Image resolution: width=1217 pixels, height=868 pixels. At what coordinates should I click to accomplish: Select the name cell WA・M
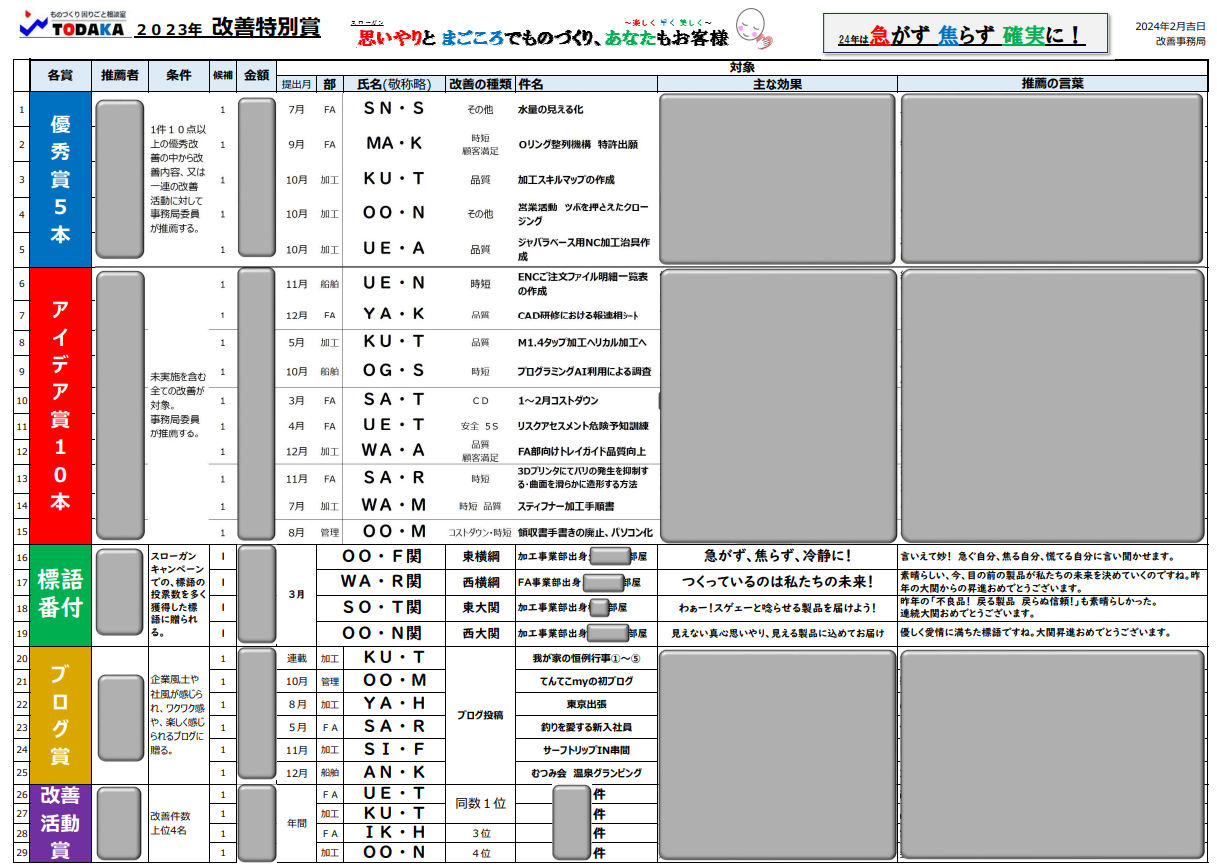394,506
